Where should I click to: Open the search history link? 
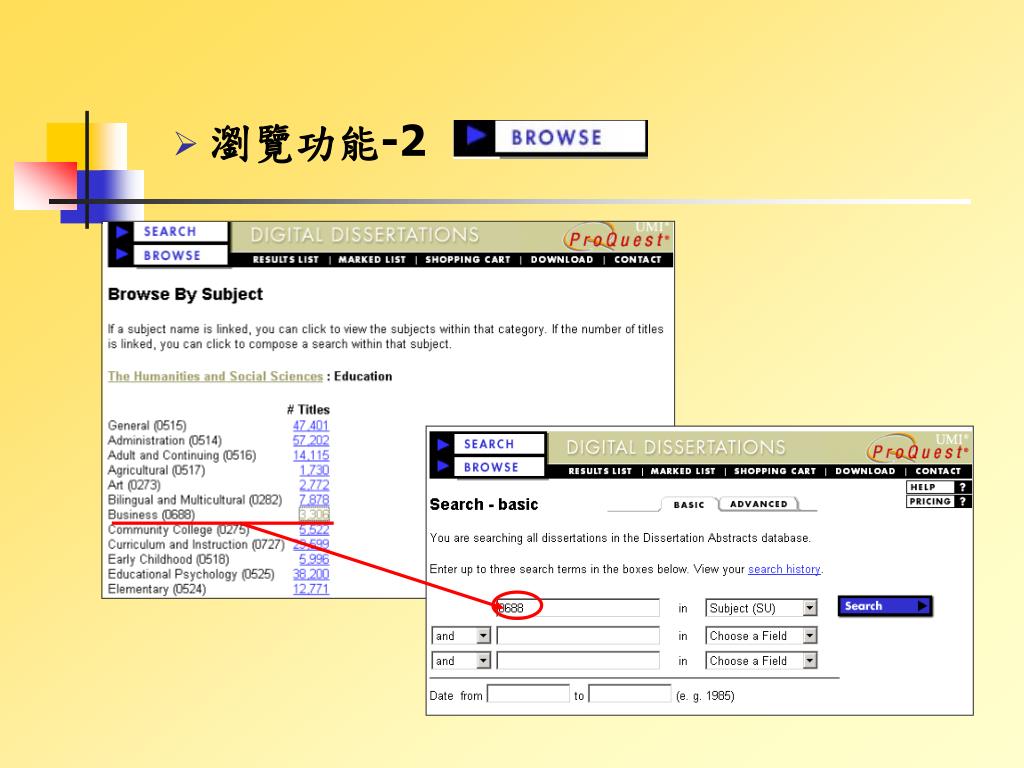point(784,569)
